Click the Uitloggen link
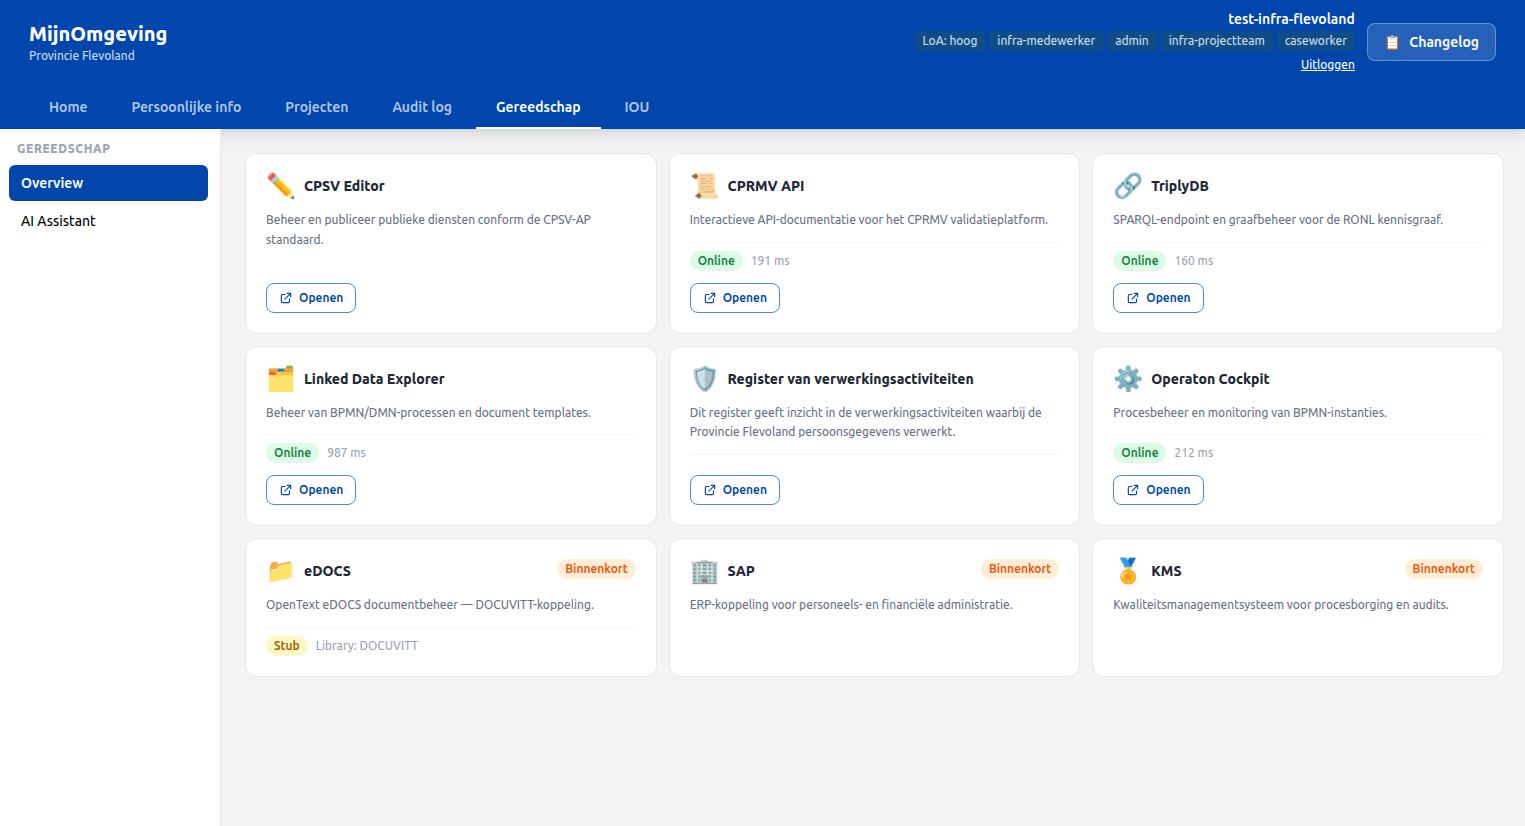The height and width of the screenshot is (826, 1525). coord(1327,63)
